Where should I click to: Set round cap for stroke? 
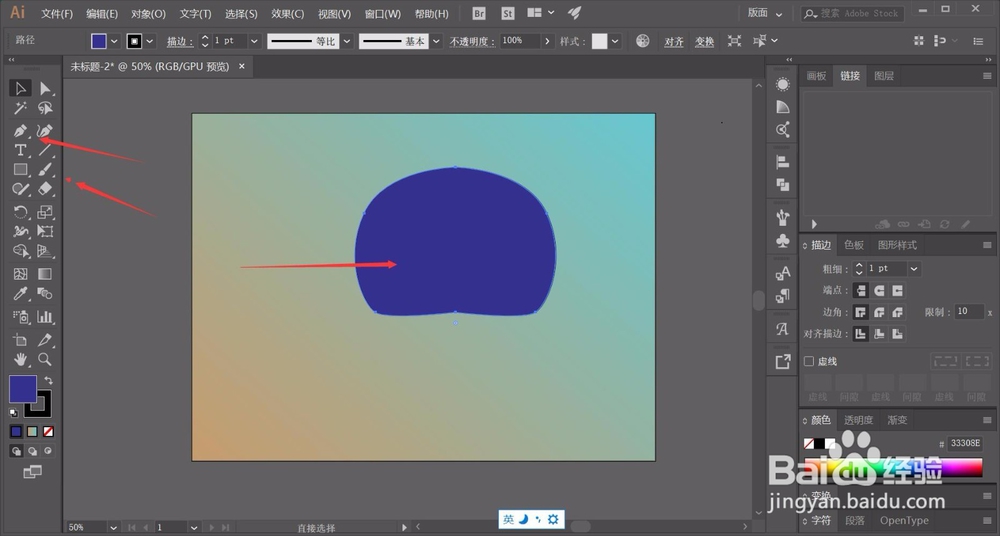[x=879, y=290]
